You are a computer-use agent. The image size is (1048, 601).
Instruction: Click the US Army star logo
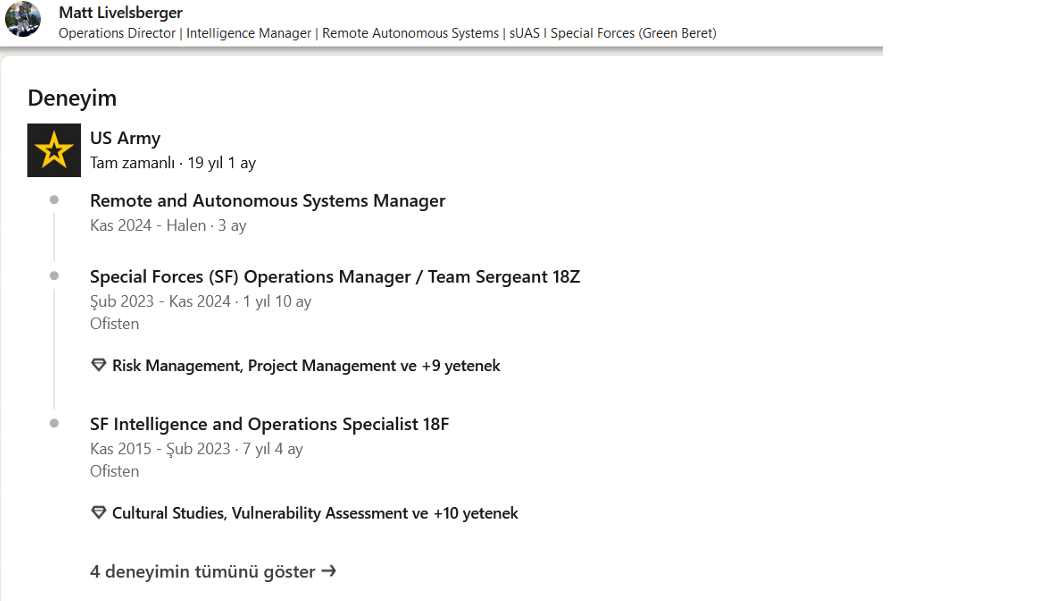(x=54, y=151)
